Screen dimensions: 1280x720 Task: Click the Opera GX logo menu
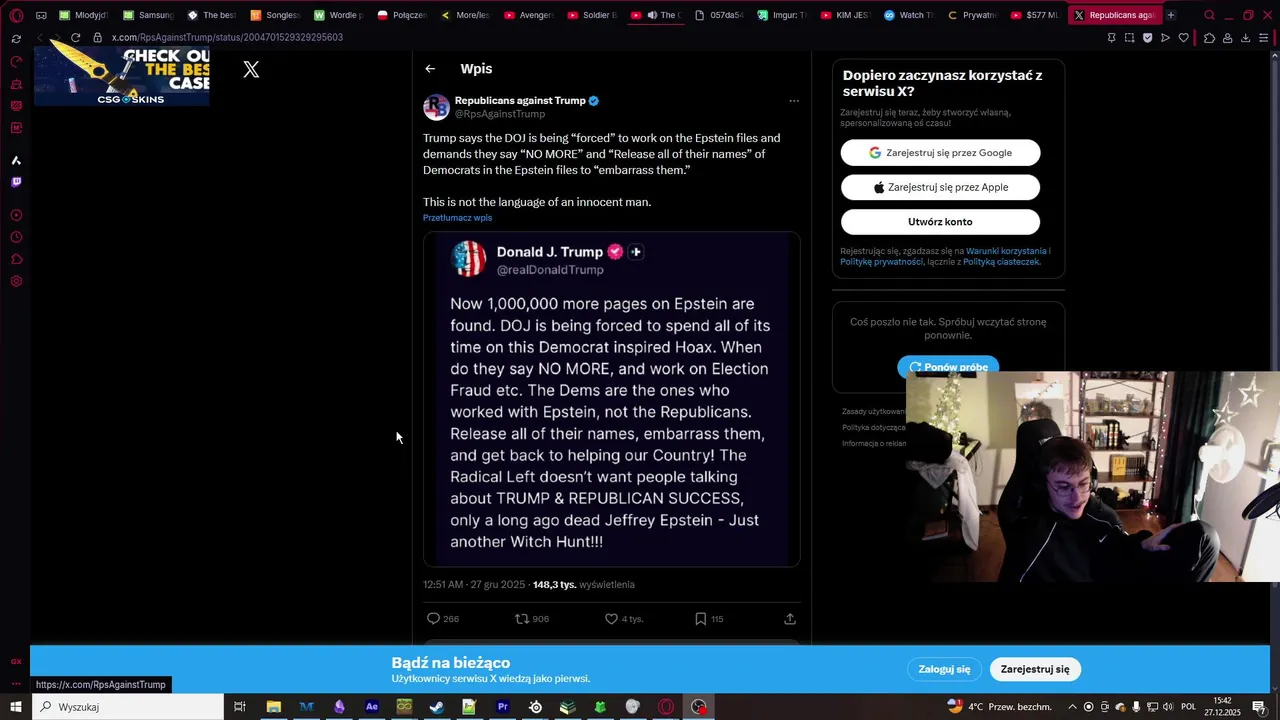tap(16, 15)
